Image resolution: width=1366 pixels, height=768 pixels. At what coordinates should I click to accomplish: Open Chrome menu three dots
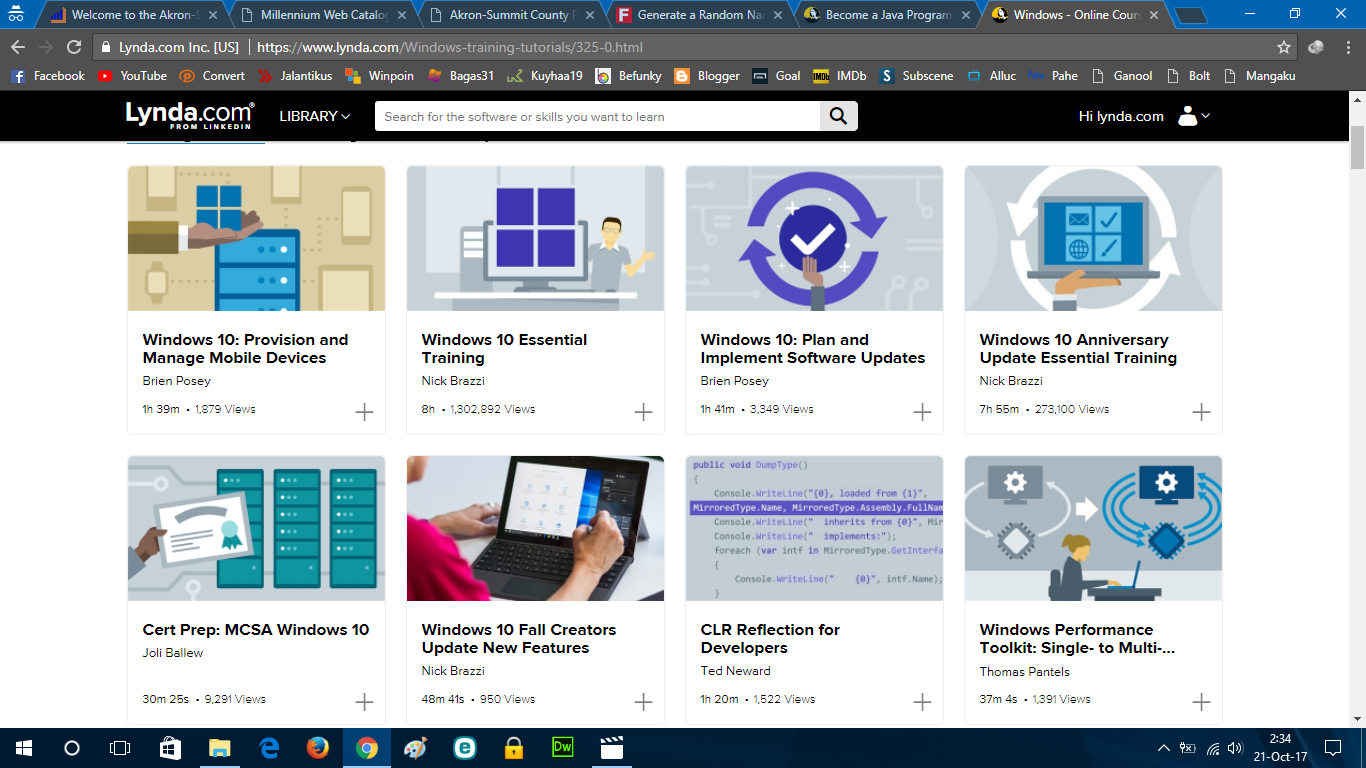click(1347, 47)
